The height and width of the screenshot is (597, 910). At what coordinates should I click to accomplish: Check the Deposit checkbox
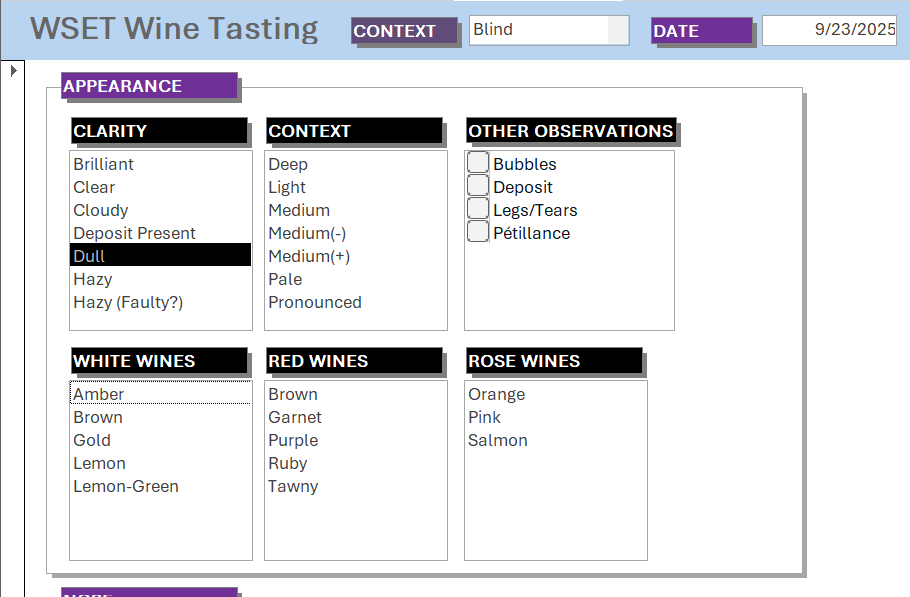(x=478, y=186)
